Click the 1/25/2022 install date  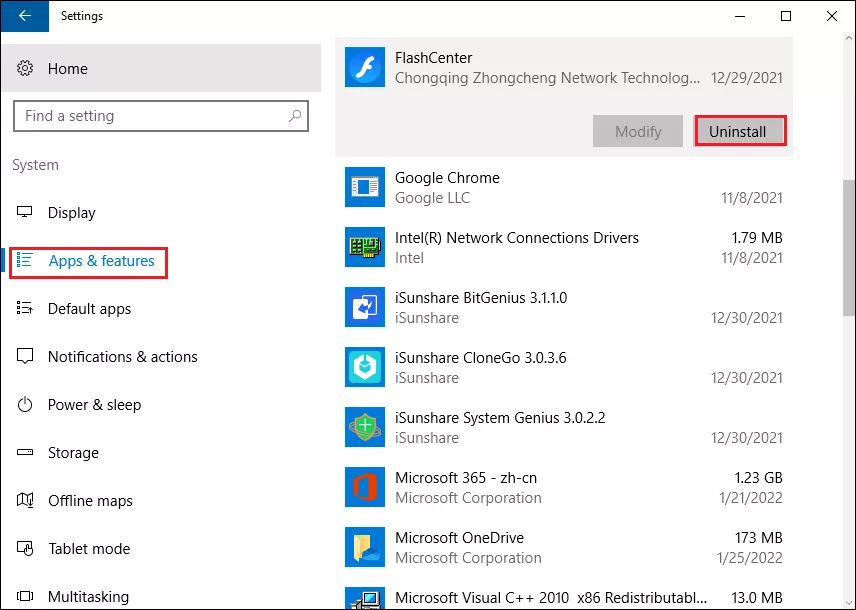(x=750, y=558)
